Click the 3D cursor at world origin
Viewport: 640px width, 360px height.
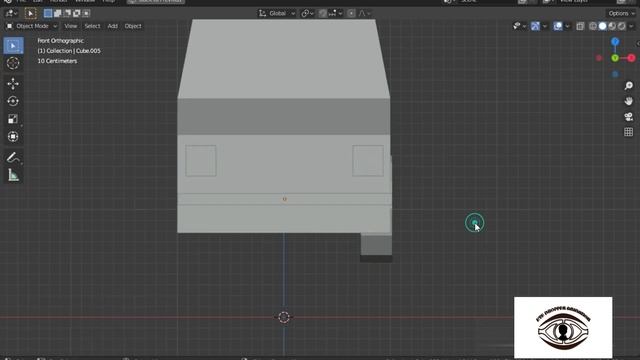click(x=284, y=317)
